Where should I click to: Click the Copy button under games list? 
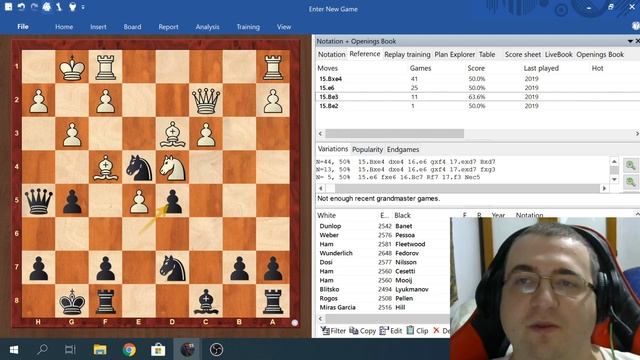362,331
